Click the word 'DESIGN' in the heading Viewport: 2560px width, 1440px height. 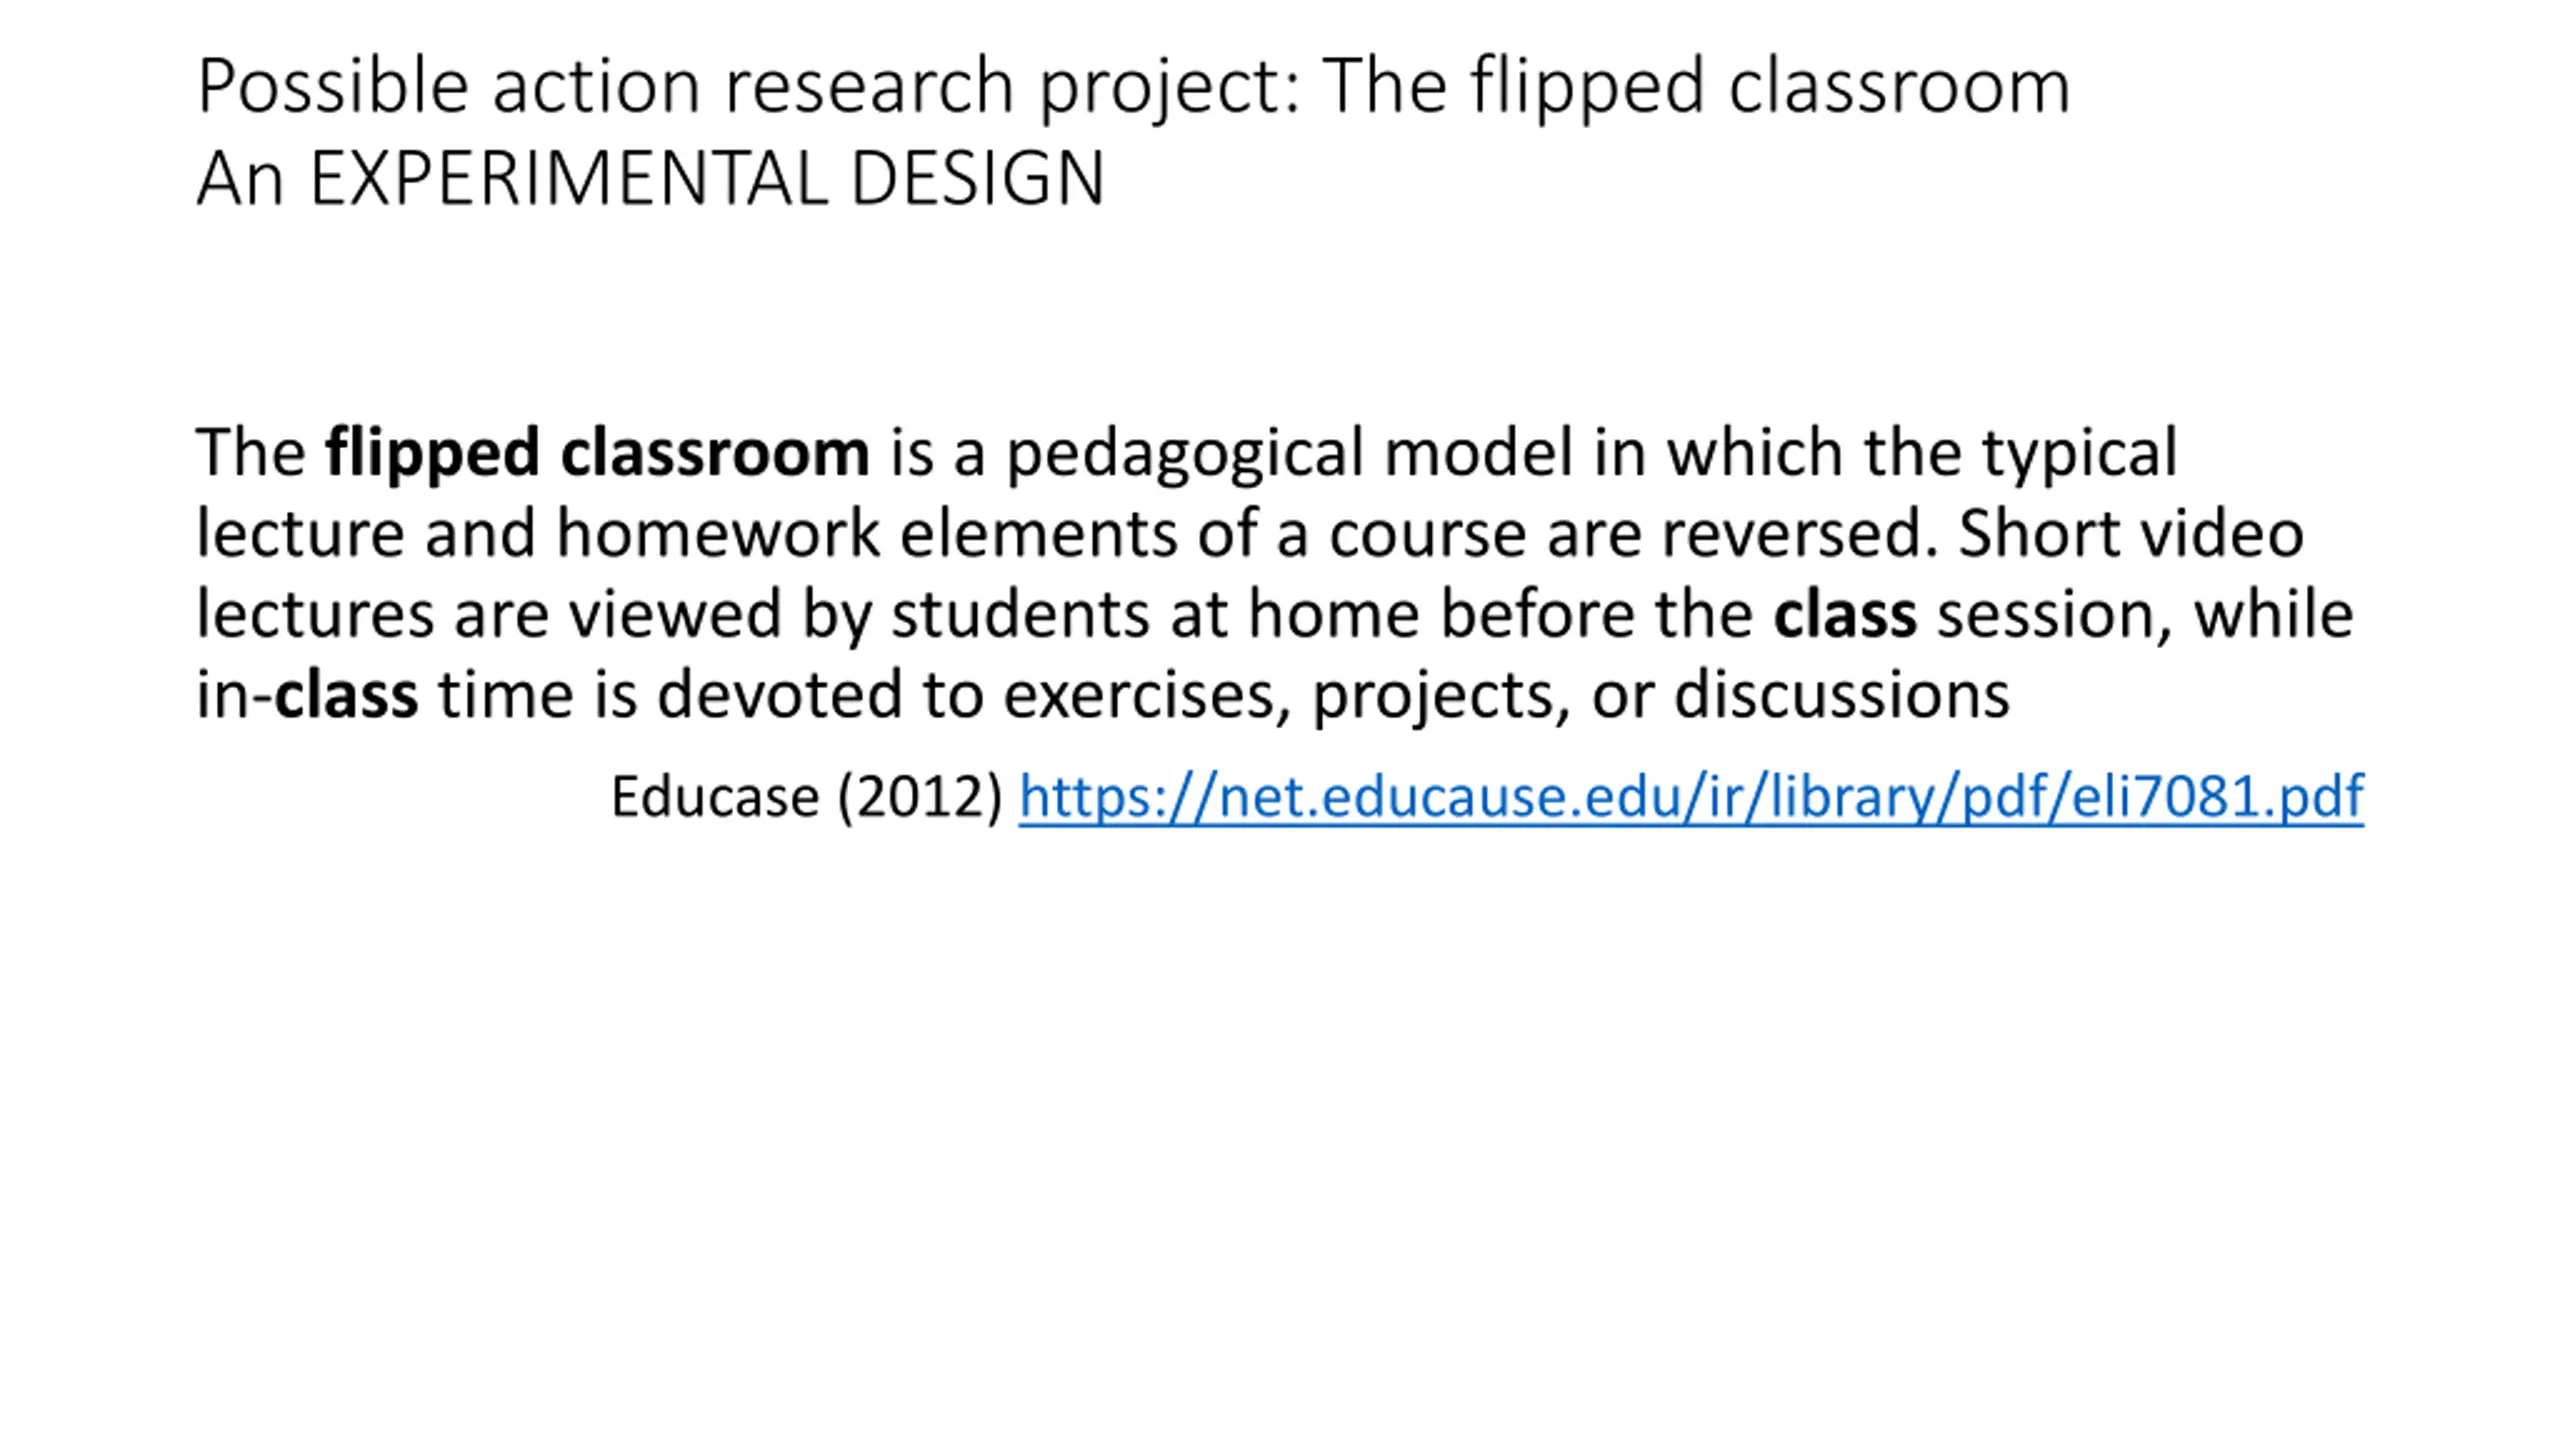pos(977,178)
